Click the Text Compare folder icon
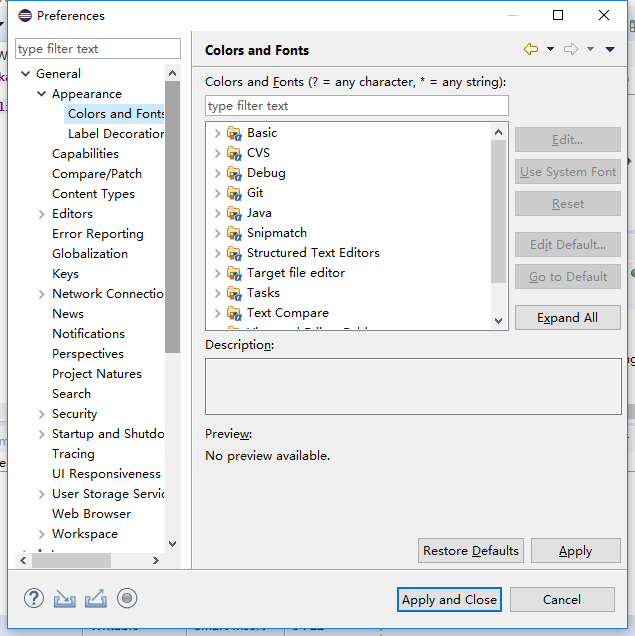Screen dimensions: 635x636 (x=234, y=313)
